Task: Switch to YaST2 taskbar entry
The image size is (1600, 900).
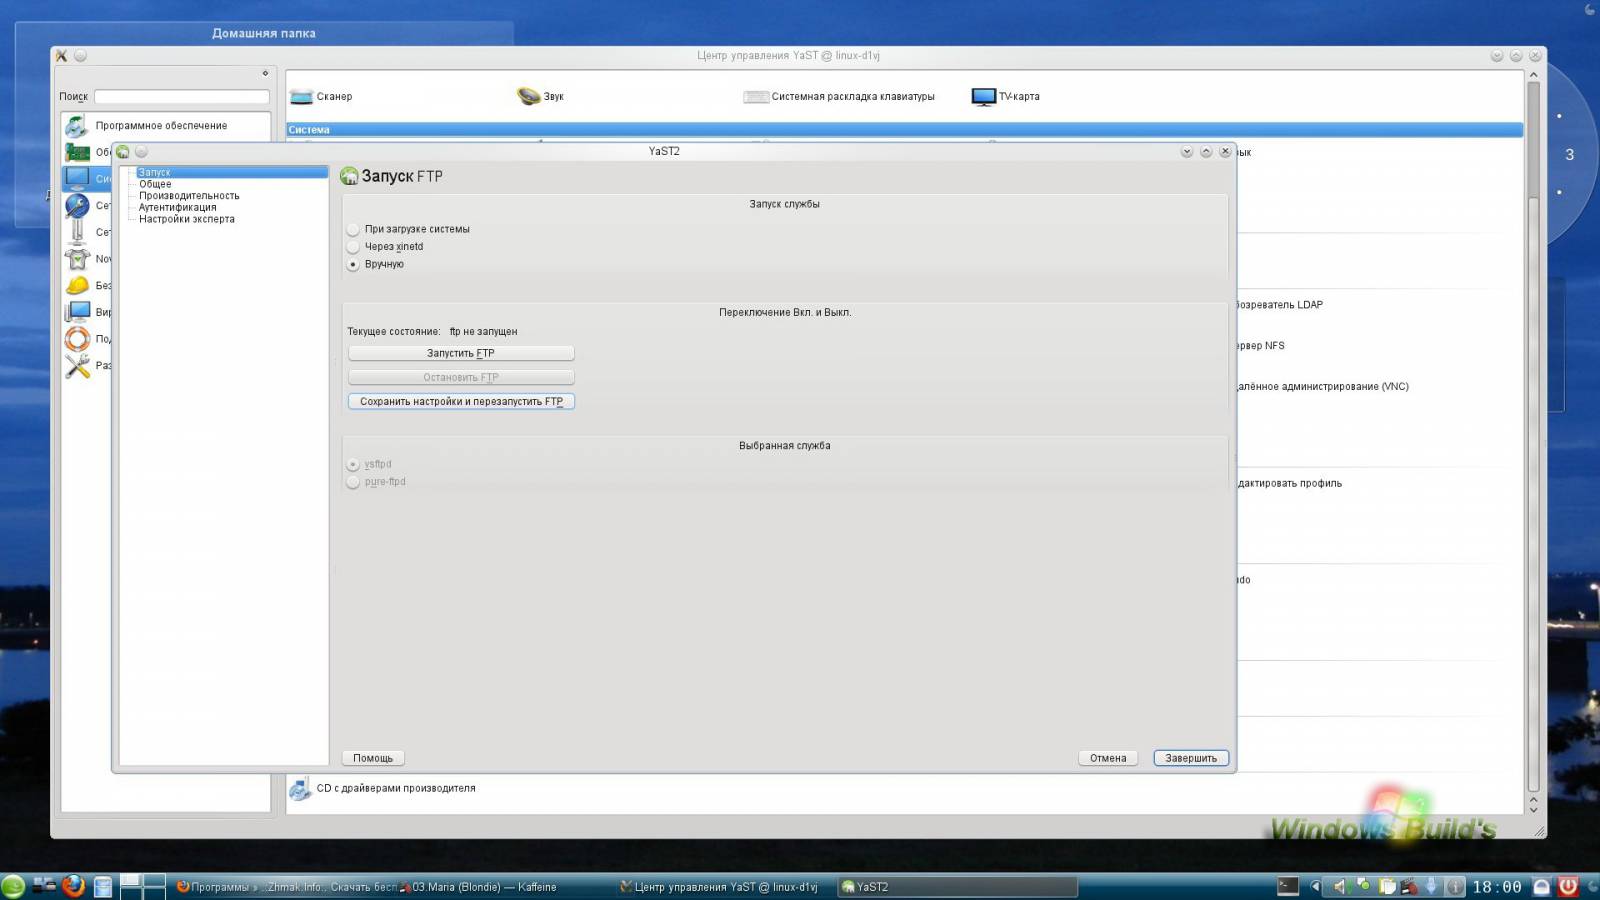Action: [x=958, y=887]
